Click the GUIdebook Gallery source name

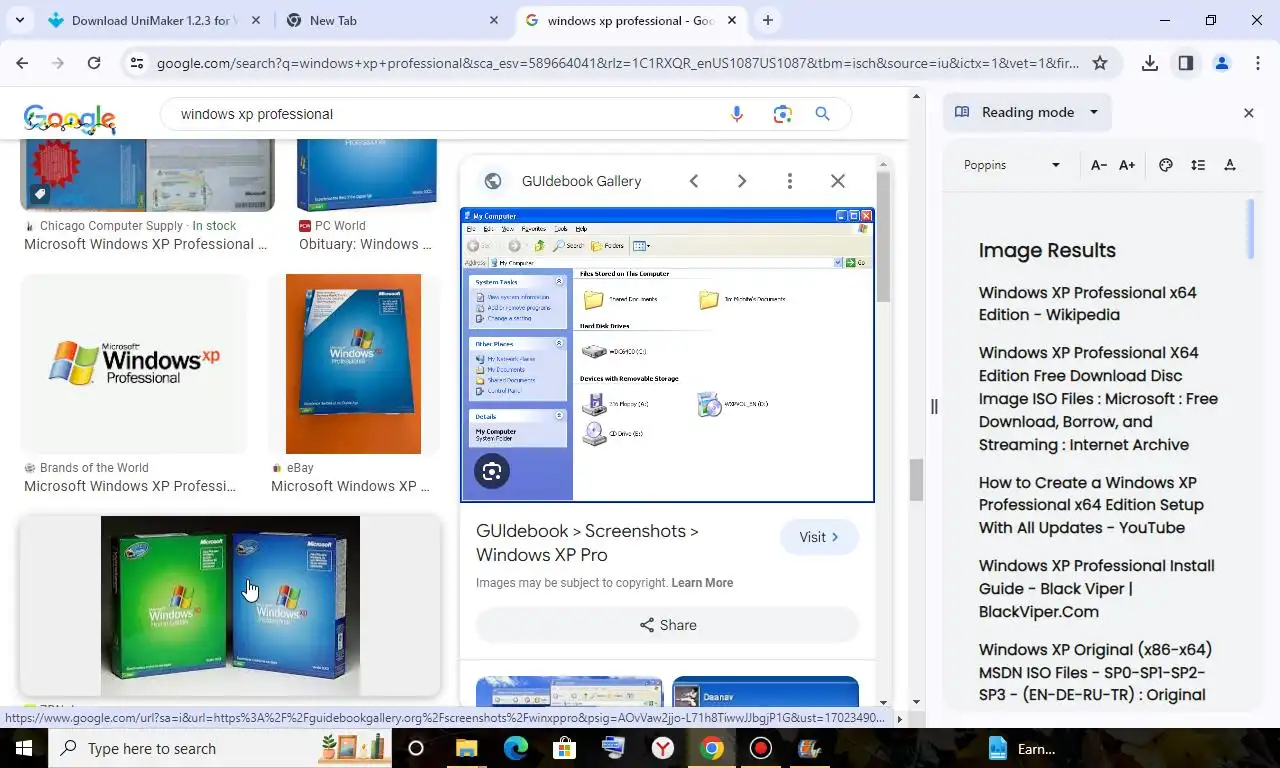[x=581, y=181]
